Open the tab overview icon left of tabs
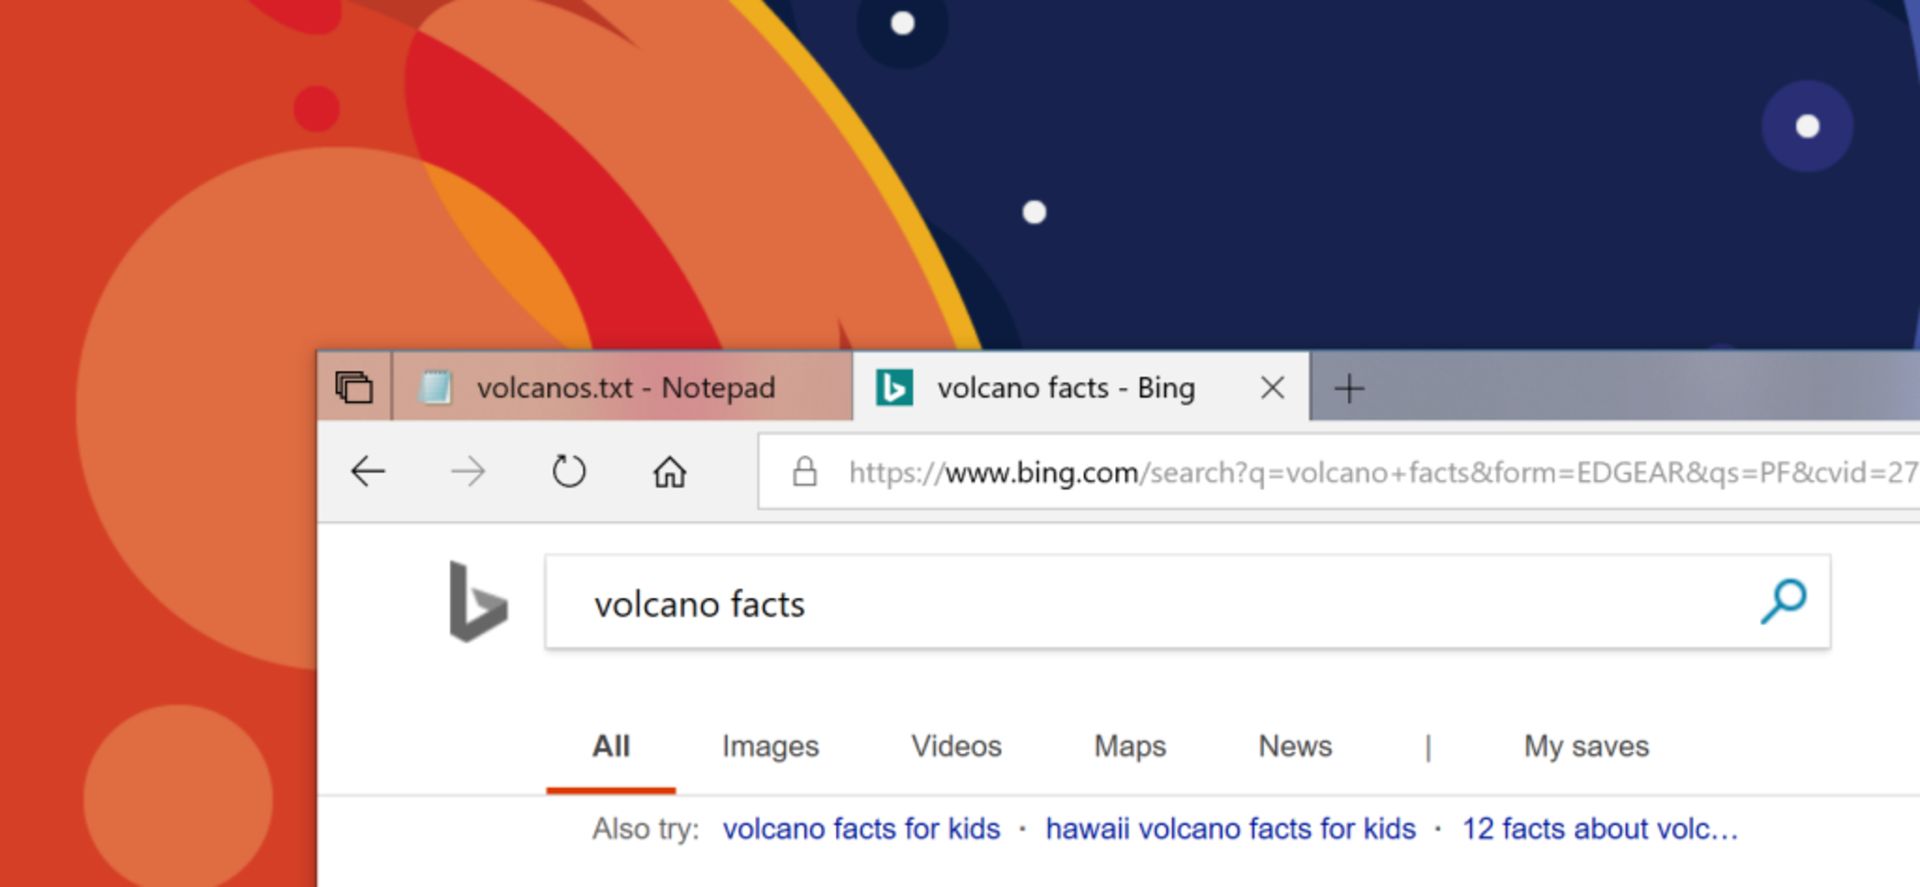 pyautogui.click(x=354, y=387)
